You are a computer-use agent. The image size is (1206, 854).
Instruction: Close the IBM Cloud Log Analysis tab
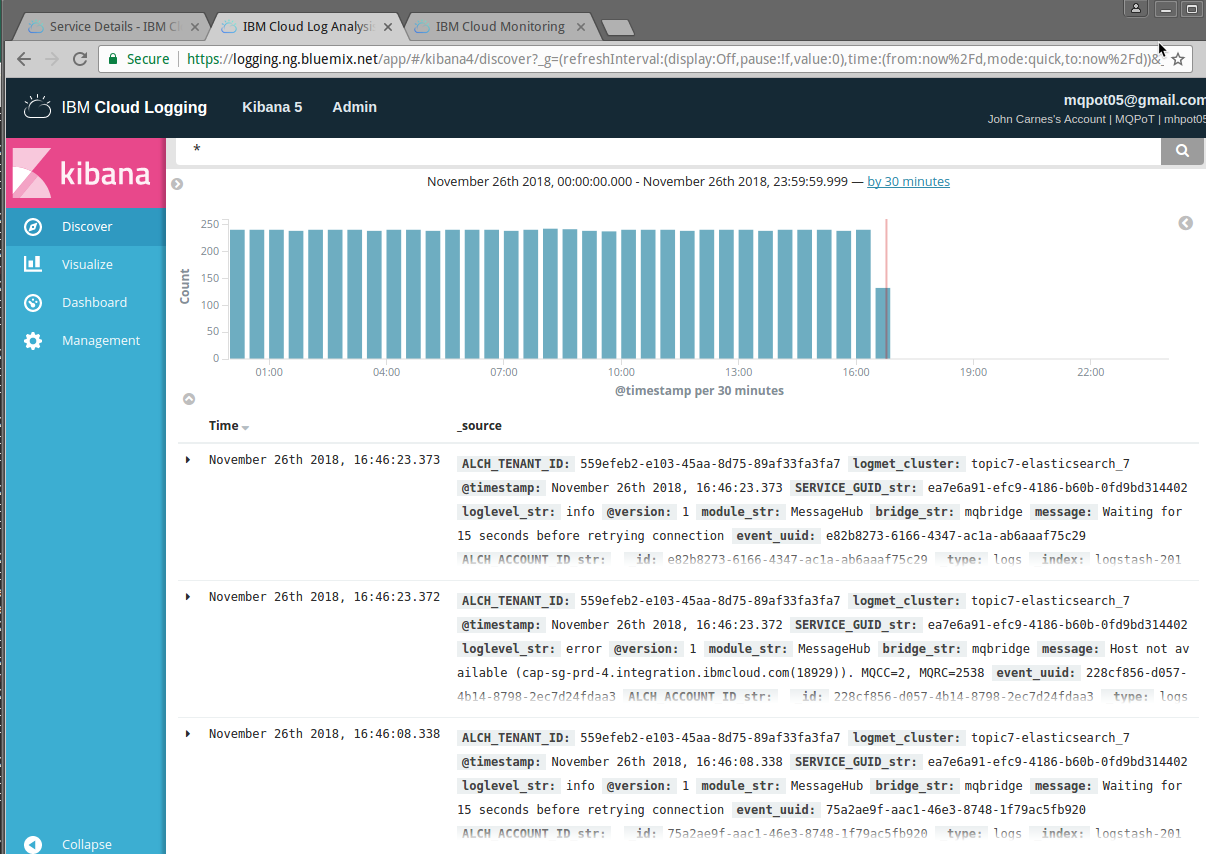pos(388,27)
